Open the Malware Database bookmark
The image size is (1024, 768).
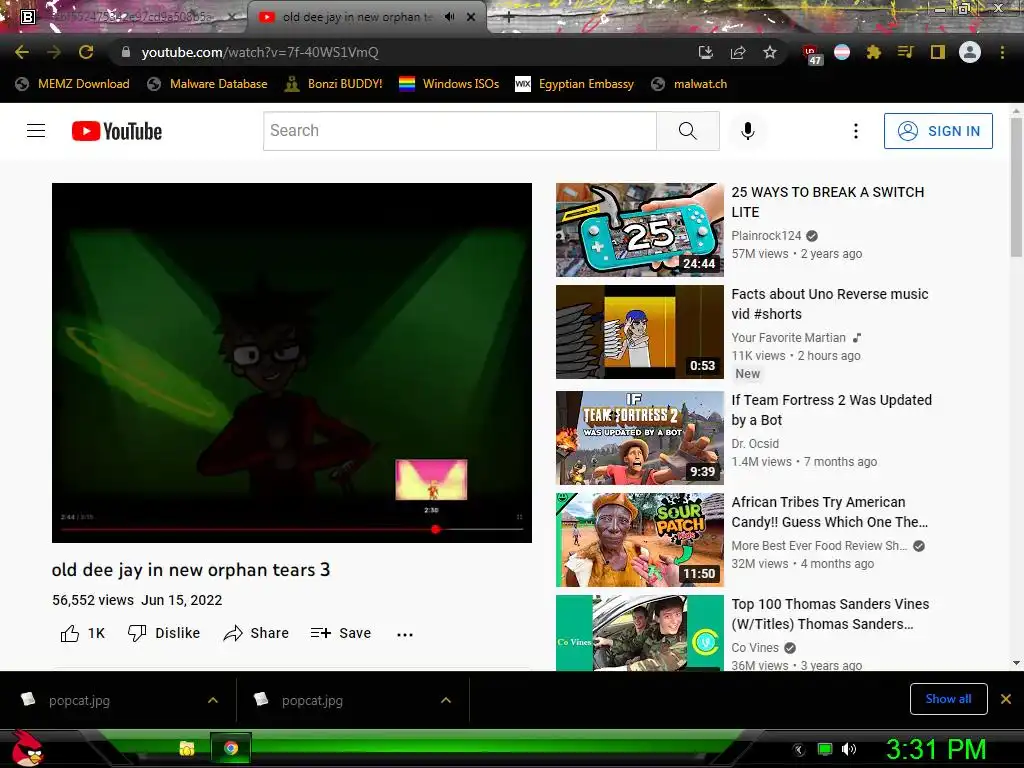tap(208, 84)
